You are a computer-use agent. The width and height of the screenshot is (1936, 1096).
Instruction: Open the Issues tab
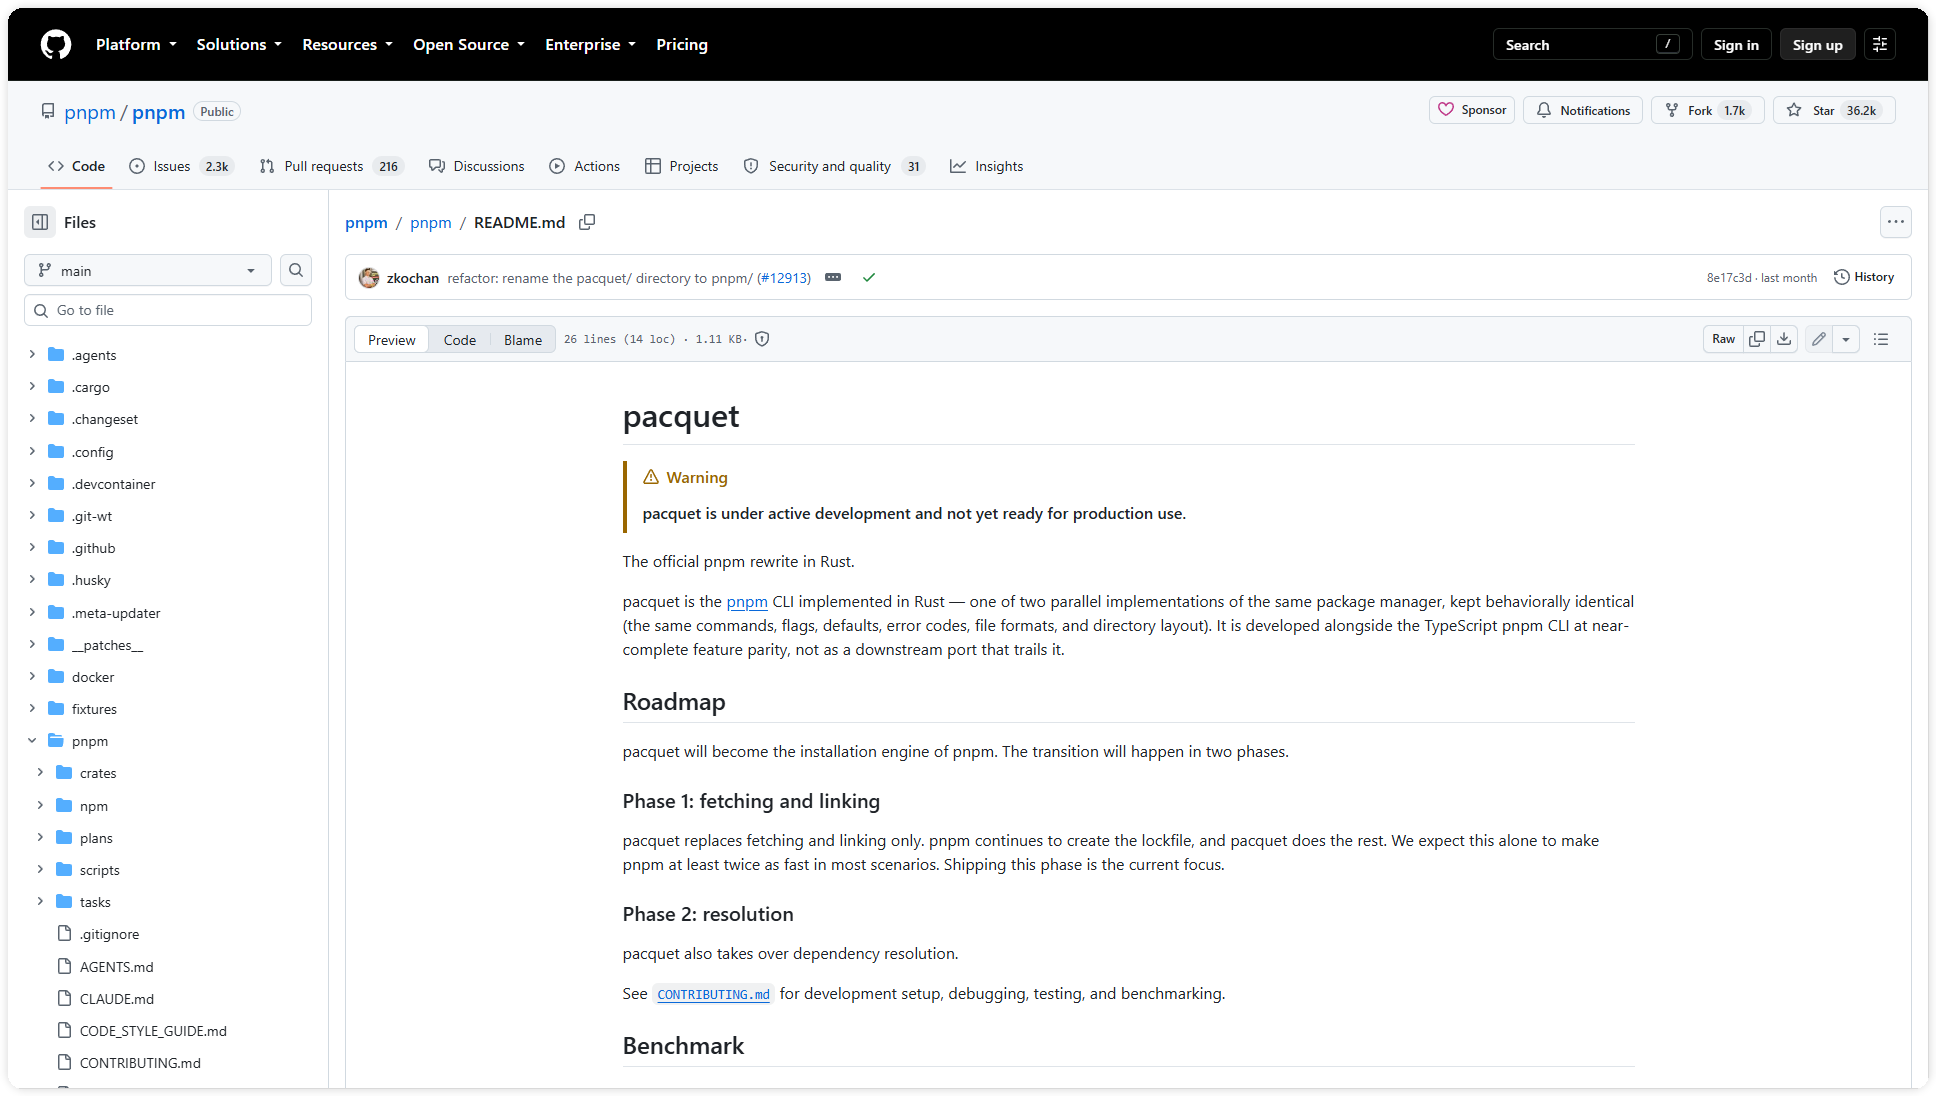point(181,166)
